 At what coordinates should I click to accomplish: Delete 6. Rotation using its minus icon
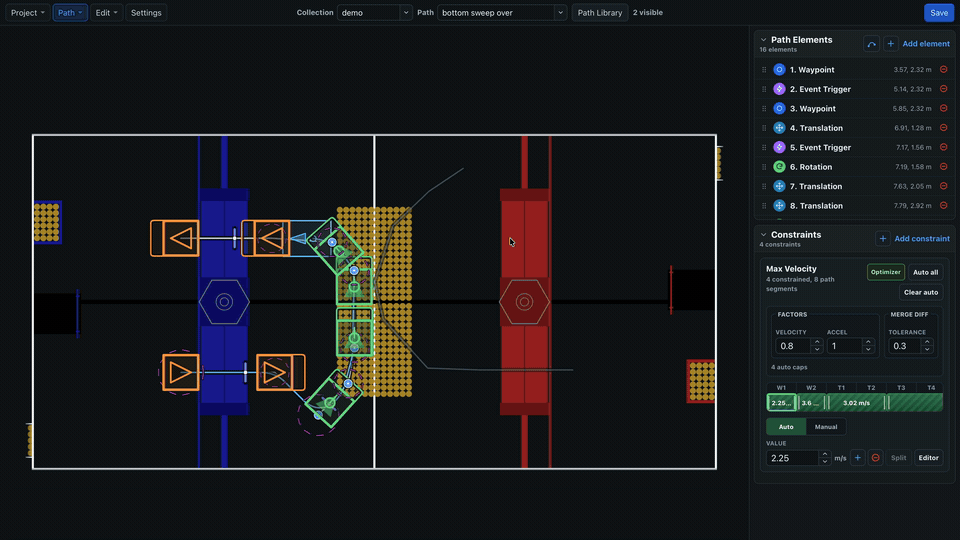tap(943, 167)
